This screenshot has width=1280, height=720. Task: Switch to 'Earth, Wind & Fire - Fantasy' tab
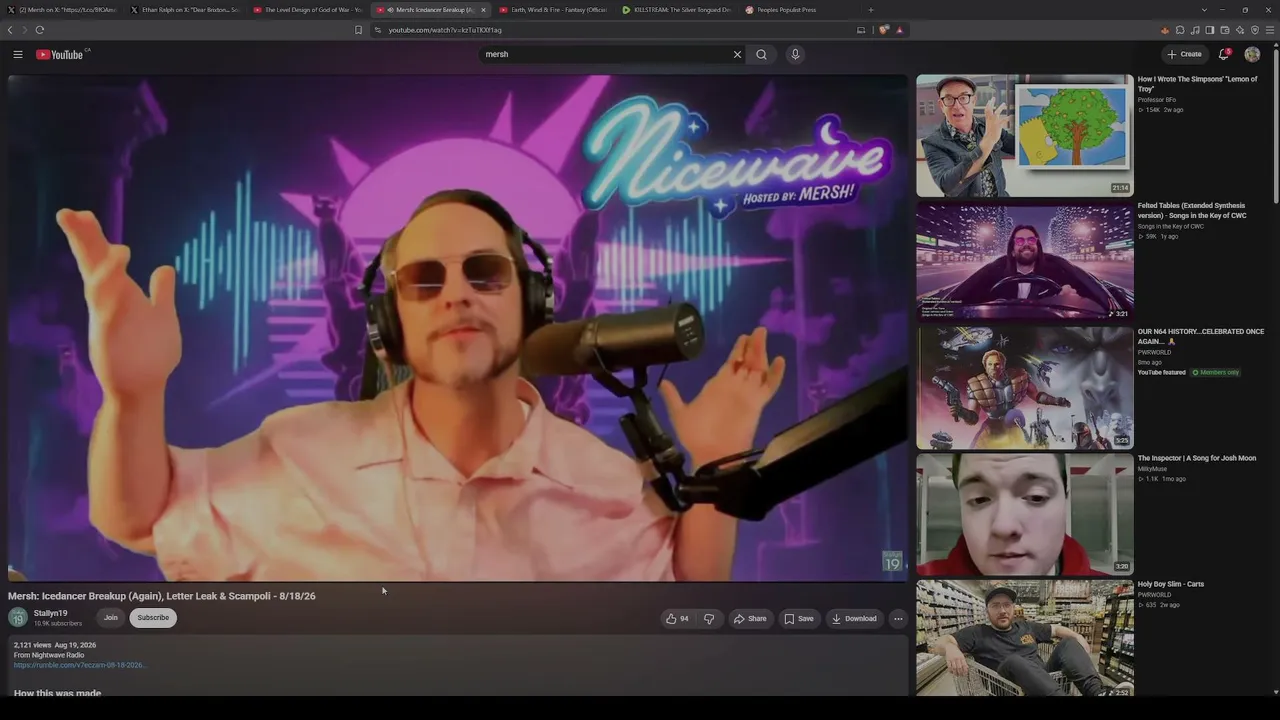tap(553, 10)
